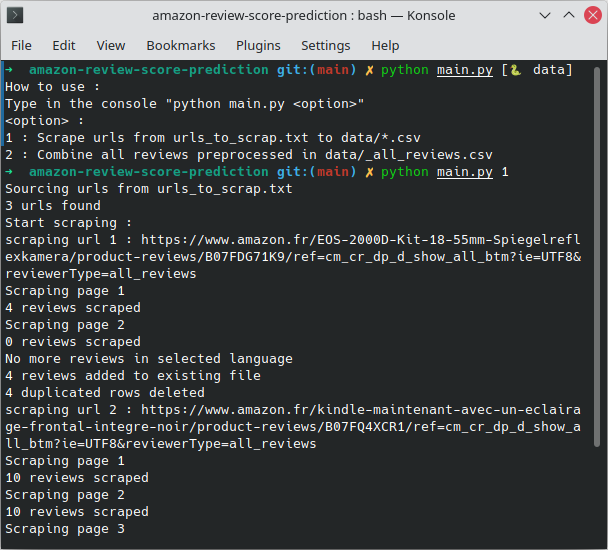Click the 'How to use :' line
This screenshot has width=608, height=550.
[x=52, y=87]
